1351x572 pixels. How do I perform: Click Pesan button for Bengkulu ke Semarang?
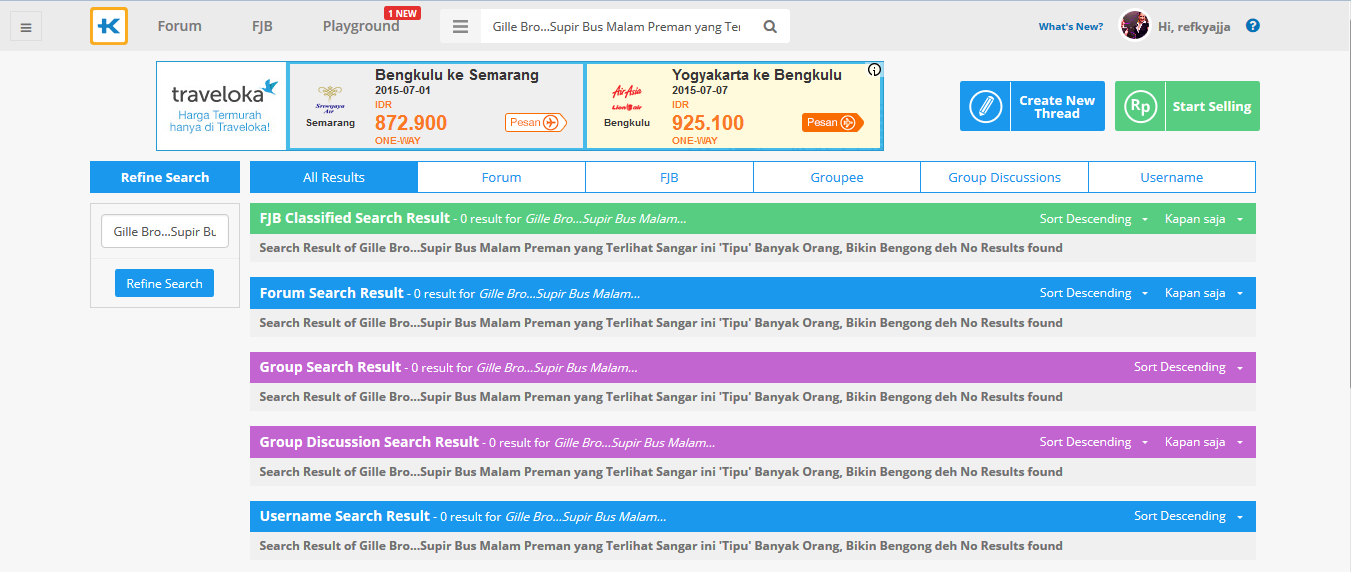pyautogui.click(x=535, y=123)
